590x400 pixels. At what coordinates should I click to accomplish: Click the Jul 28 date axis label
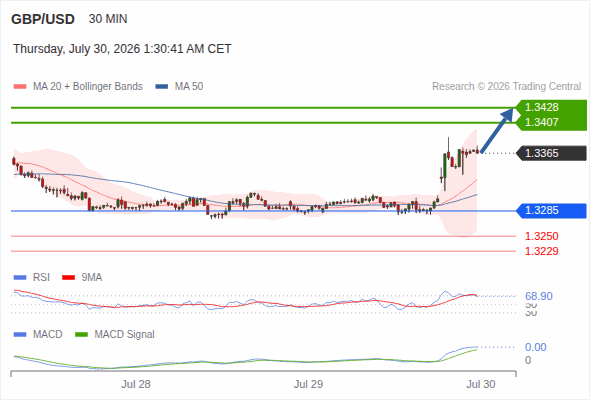(x=136, y=384)
